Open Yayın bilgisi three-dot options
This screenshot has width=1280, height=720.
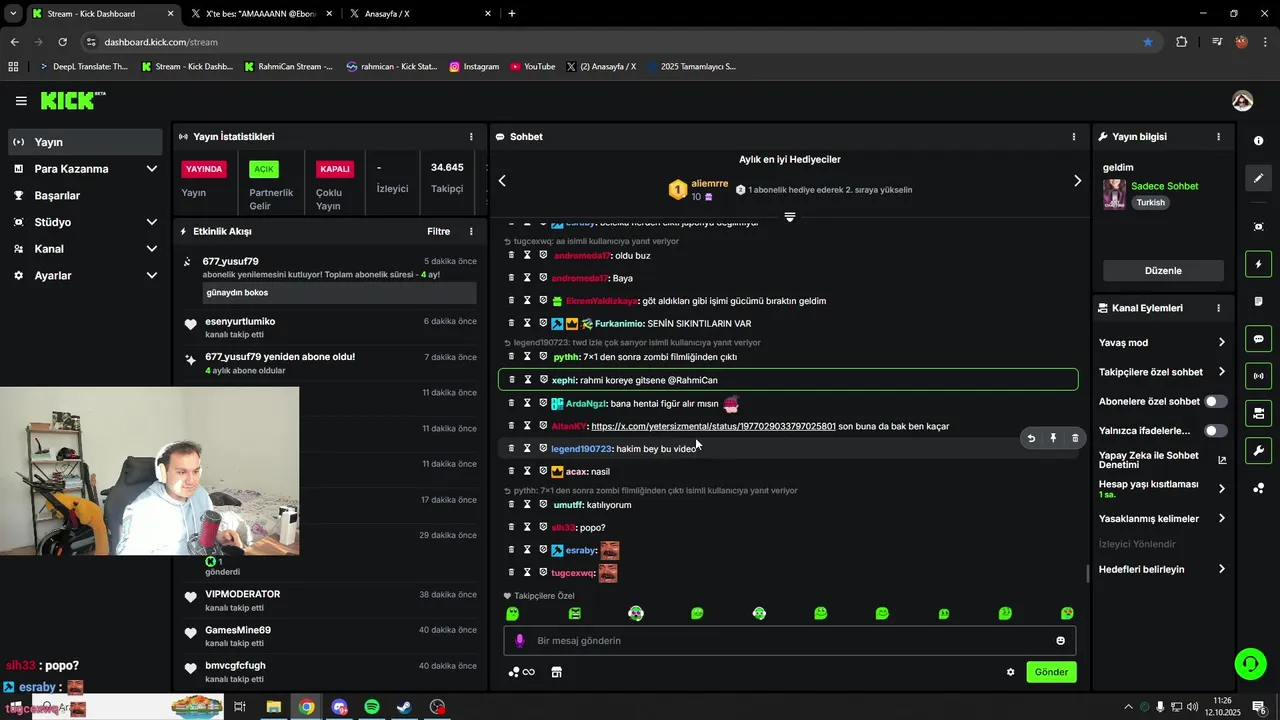[x=1218, y=137]
